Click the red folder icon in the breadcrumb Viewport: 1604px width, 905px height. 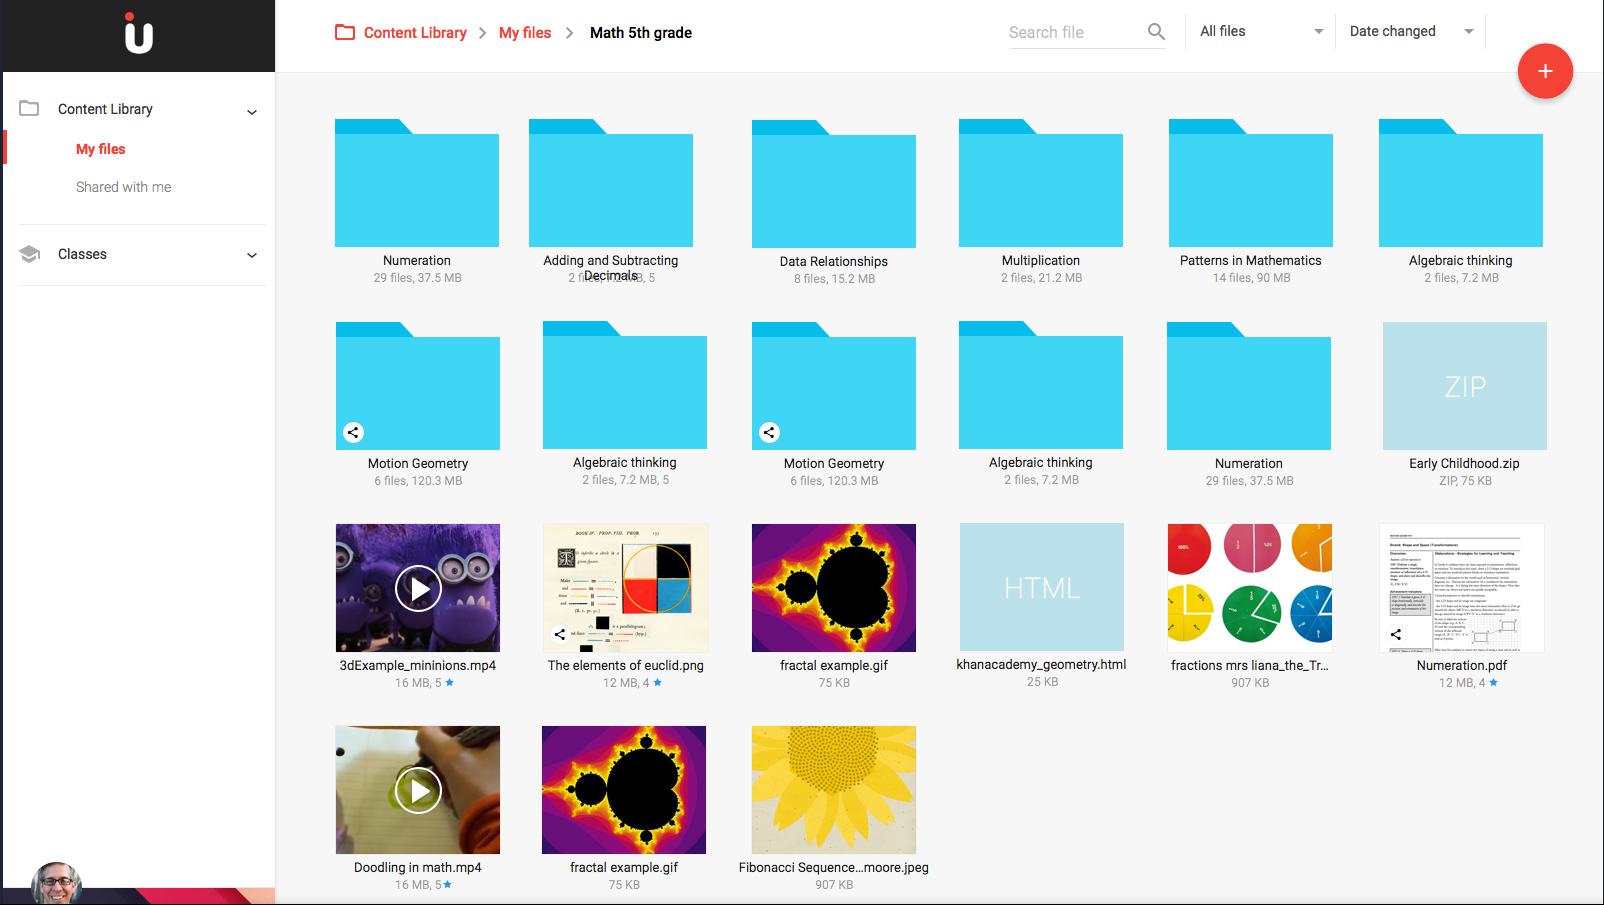(x=345, y=32)
